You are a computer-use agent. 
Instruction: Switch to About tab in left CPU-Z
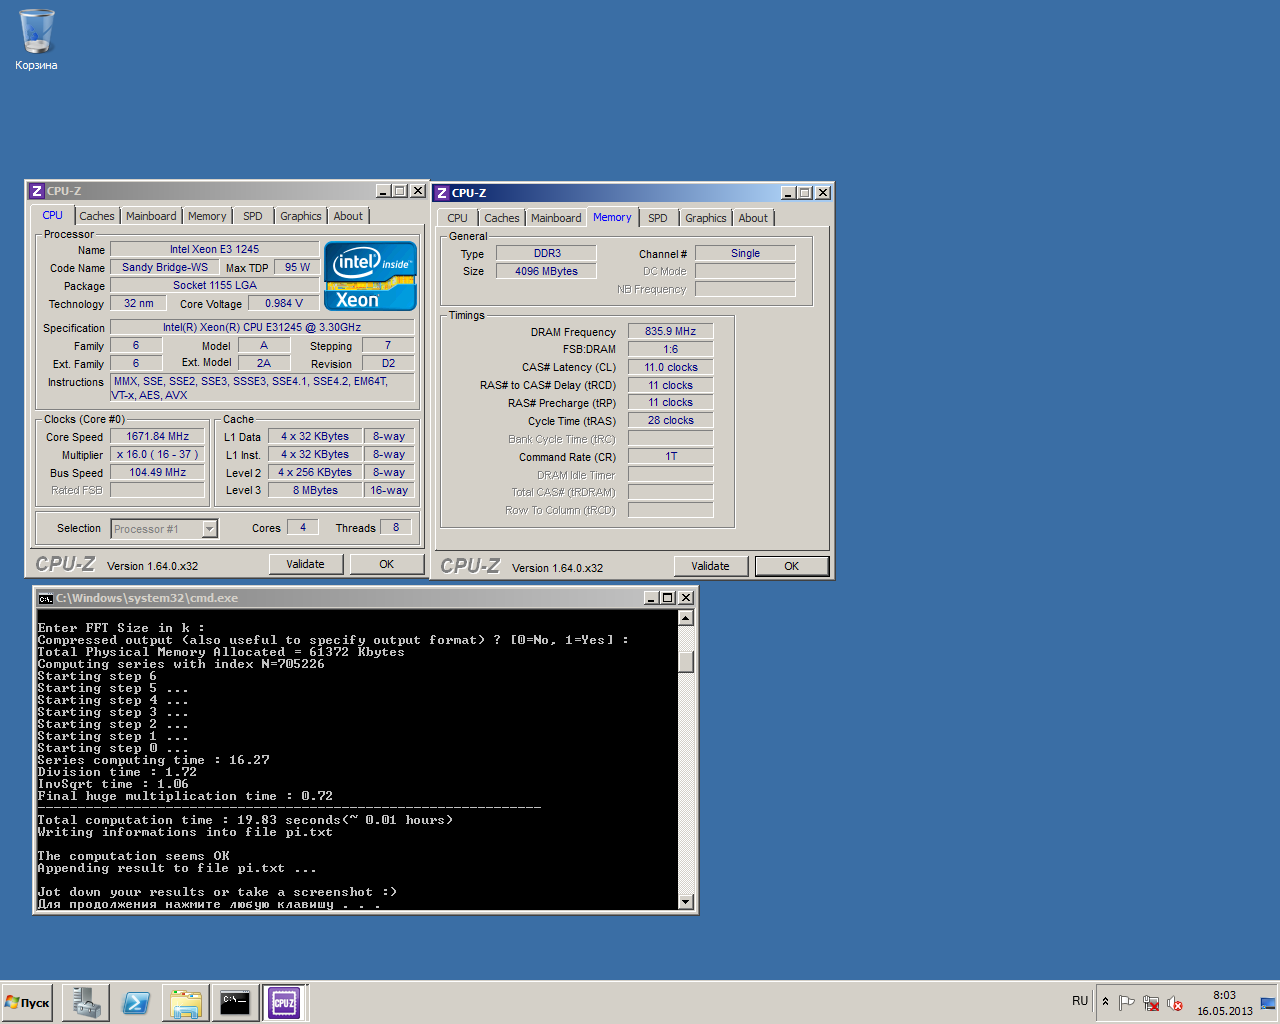[x=348, y=216]
